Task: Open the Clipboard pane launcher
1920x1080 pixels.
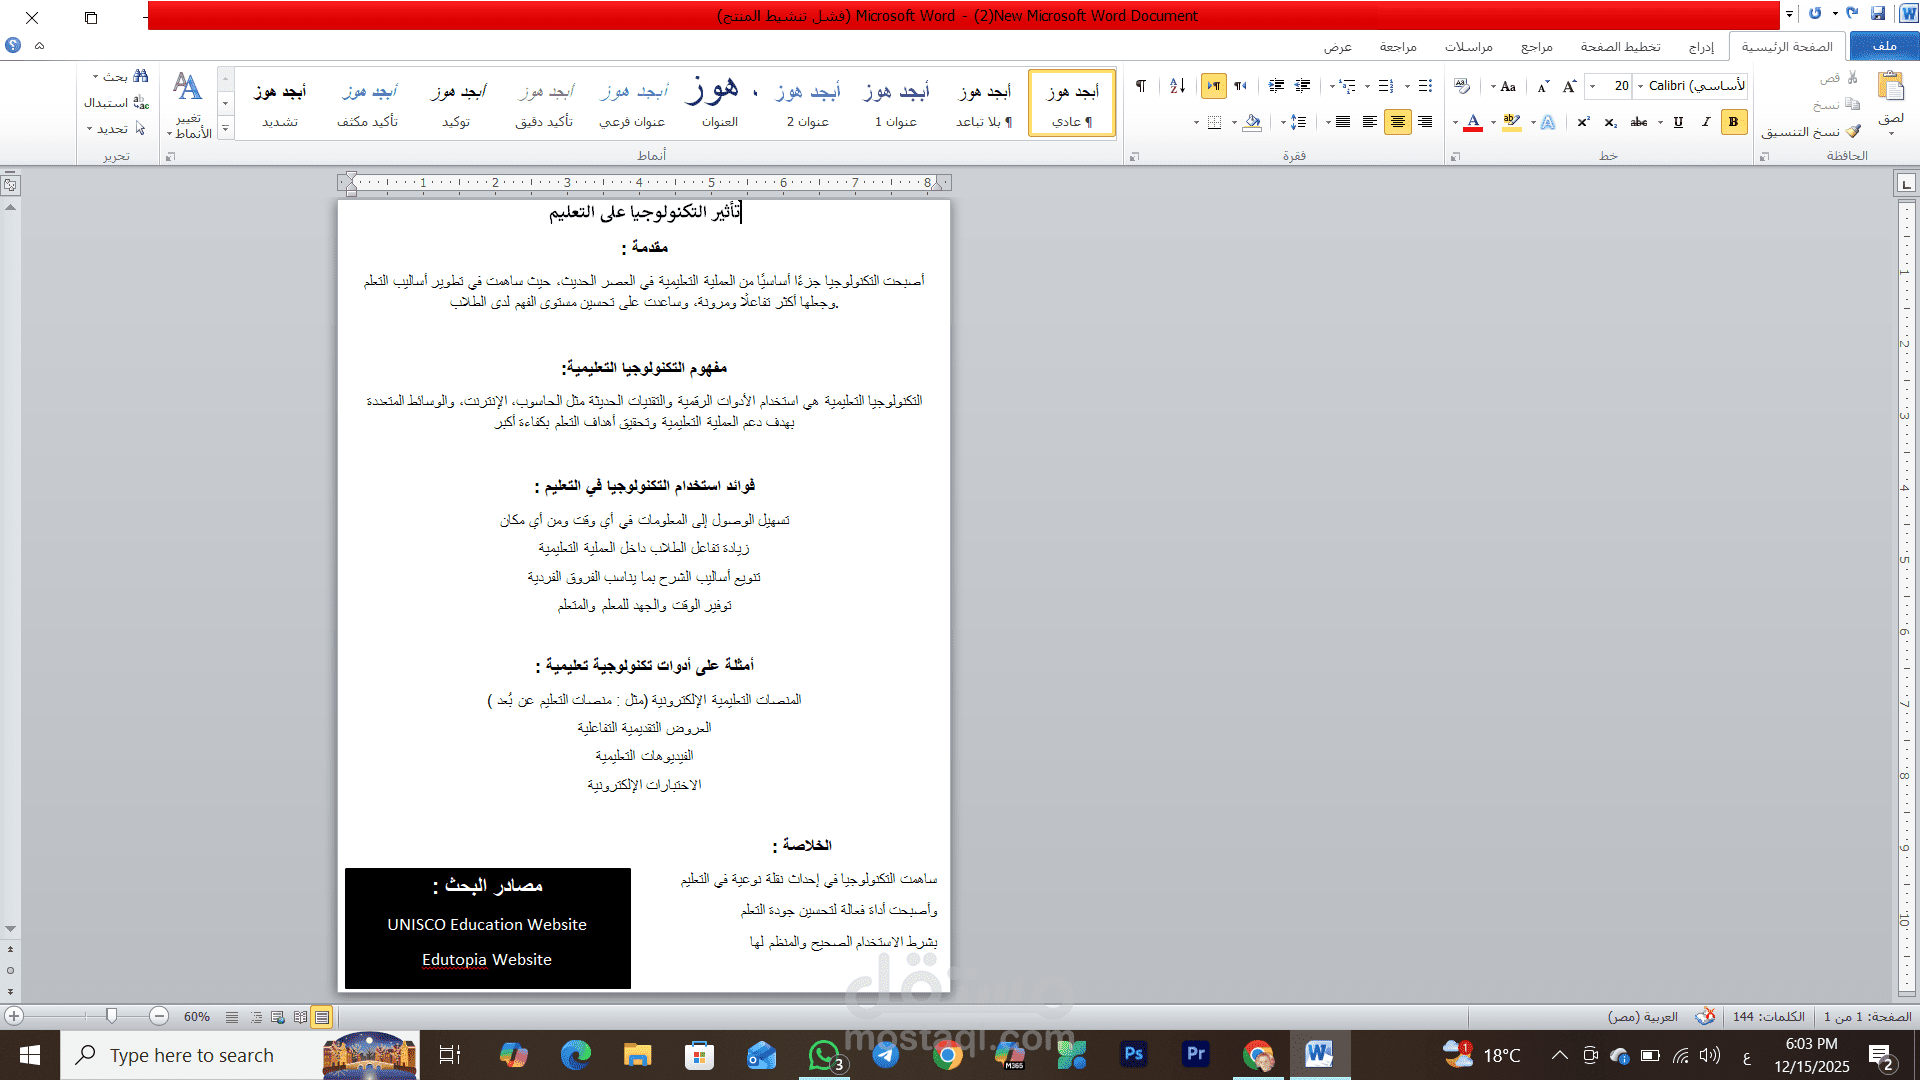Action: point(1764,156)
